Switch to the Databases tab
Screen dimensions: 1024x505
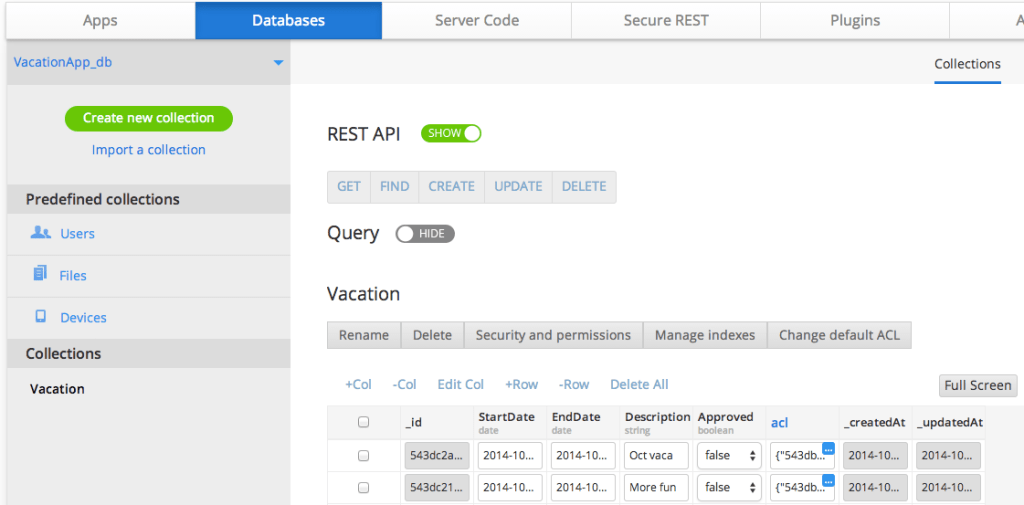(289, 20)
